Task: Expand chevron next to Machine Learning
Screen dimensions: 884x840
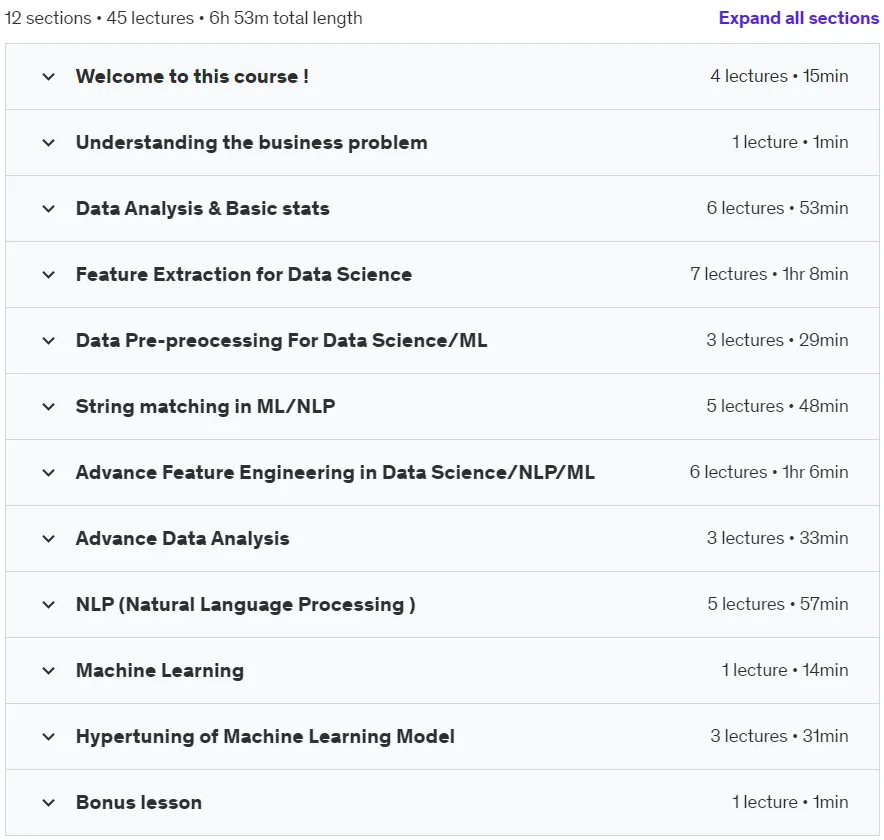Action: click(49, 670)
